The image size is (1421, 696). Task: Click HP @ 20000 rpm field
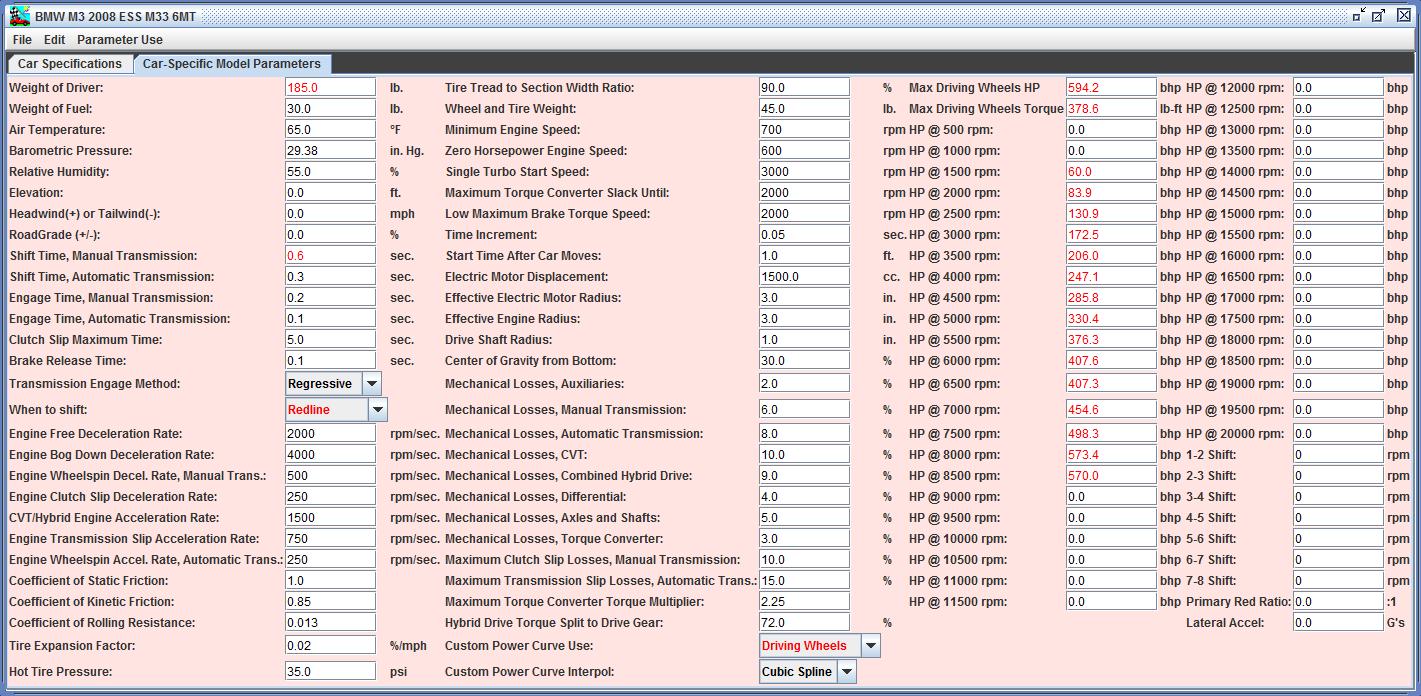(x=1338, y=434)
